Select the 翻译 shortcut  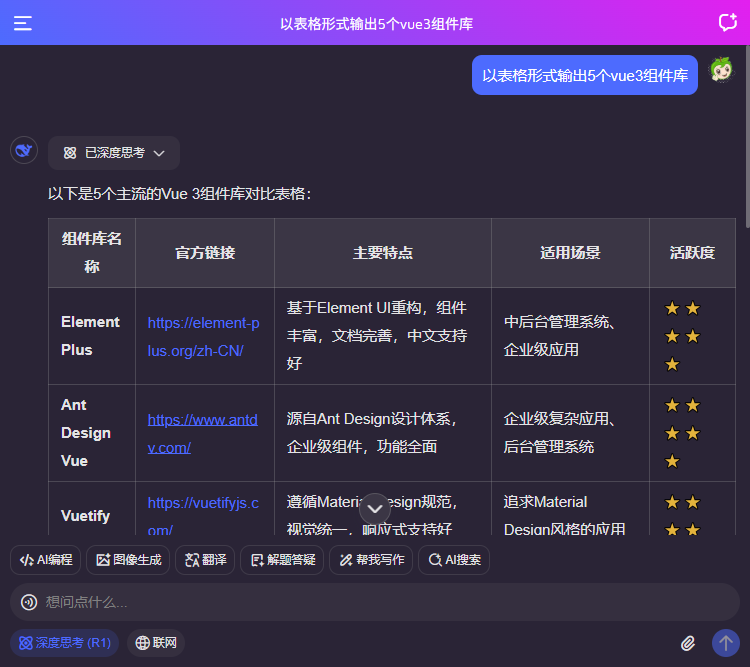pyautogui.click(x=205, y=560)
